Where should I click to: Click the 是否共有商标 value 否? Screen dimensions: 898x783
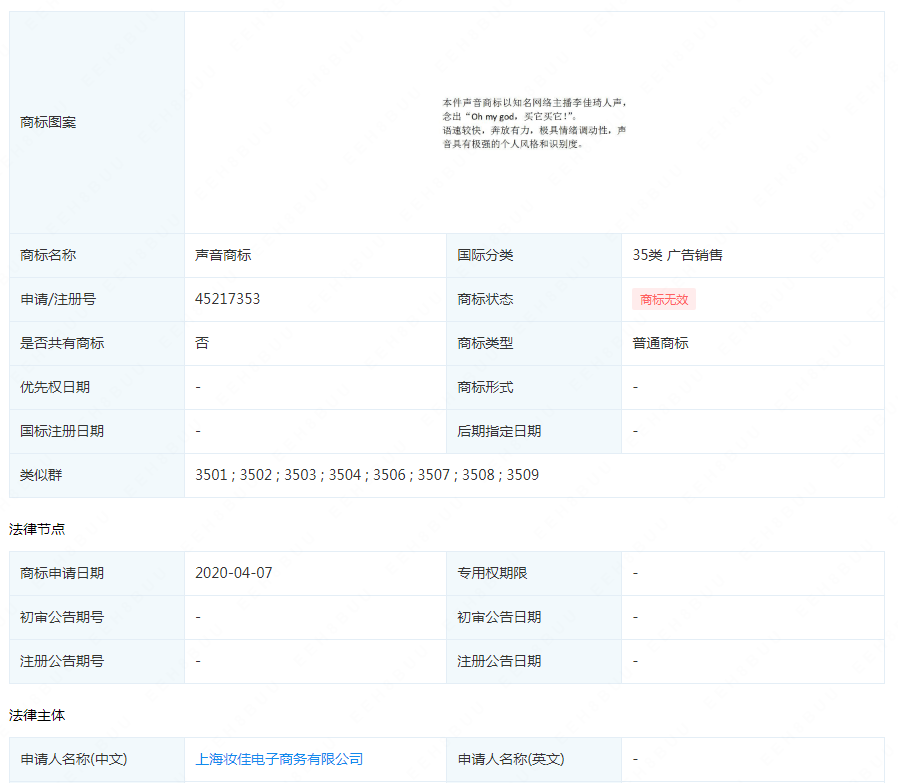point(202,343)
